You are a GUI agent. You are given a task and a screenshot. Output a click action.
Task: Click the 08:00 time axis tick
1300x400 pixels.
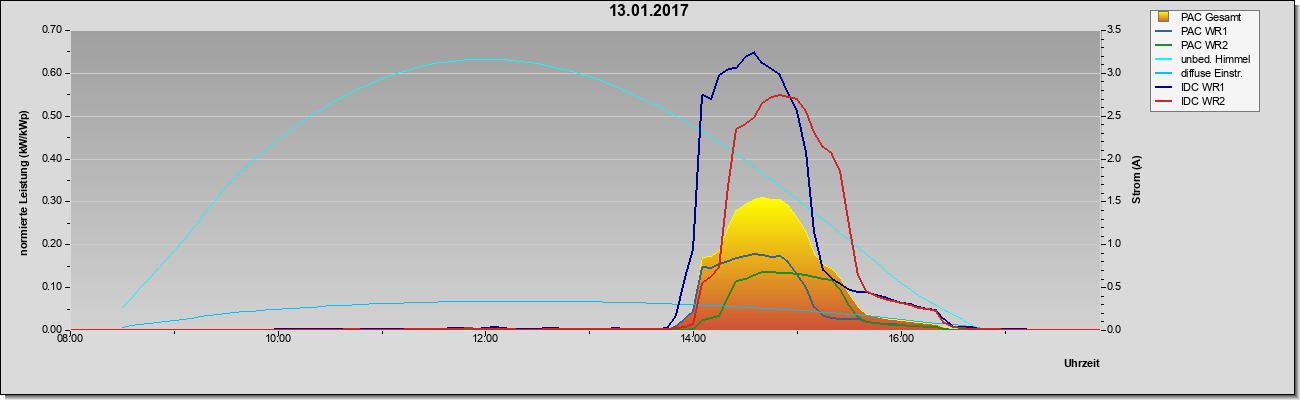point(69,339)
